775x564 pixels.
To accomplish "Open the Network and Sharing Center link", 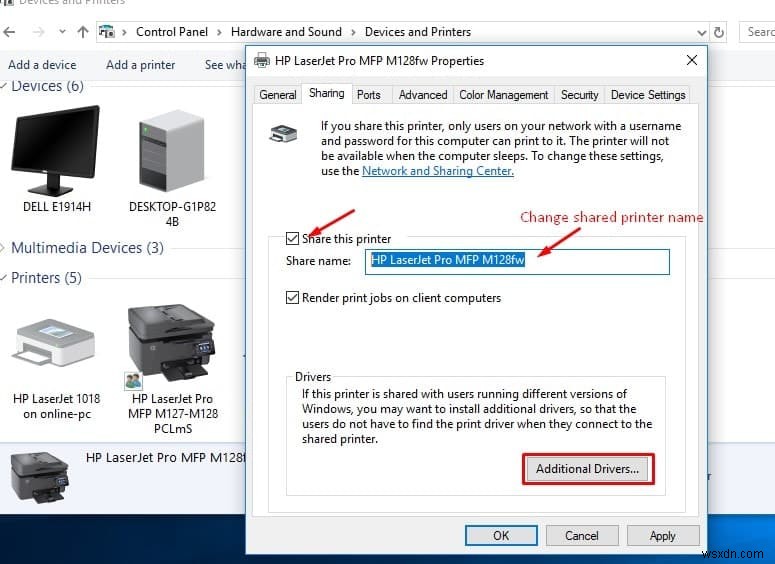I will pos(438,171).
